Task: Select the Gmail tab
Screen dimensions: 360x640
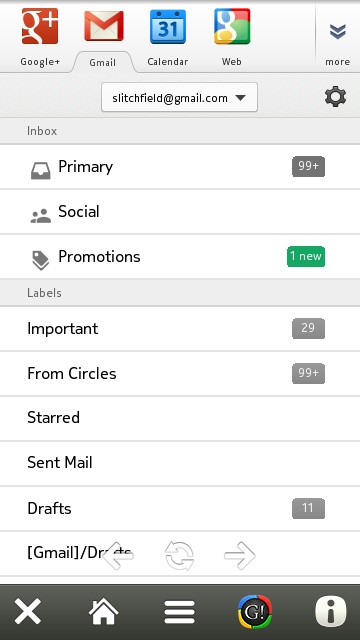Action: pyautogui.click(x=103, y=62)
